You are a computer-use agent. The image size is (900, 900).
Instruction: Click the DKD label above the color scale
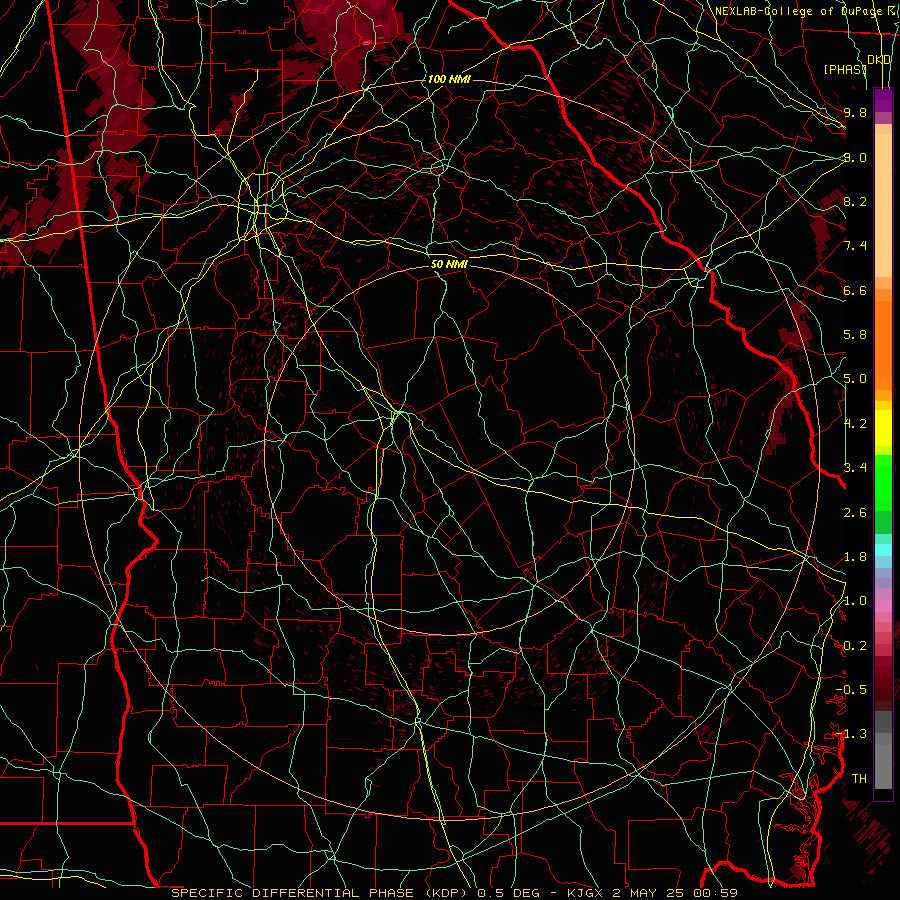click(879, 60)
